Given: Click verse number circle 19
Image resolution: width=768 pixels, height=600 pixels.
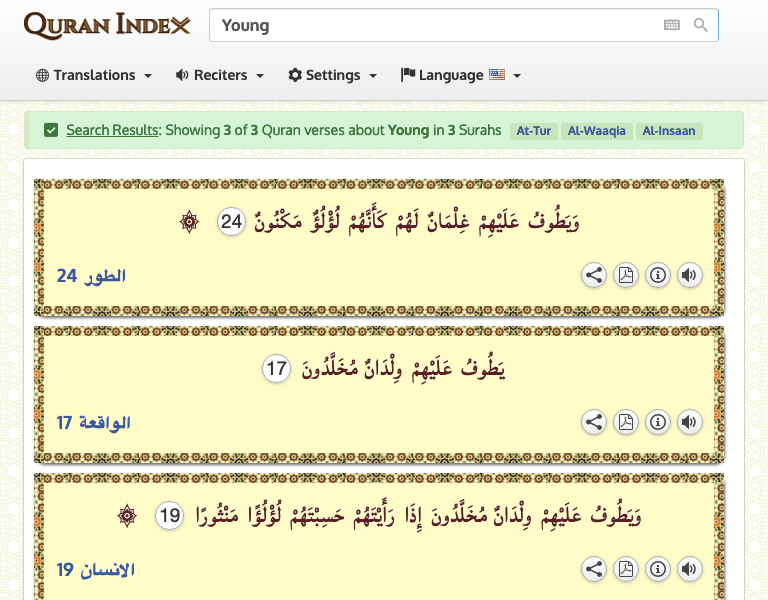Looking at the screenshot, I should pos(169,515).
